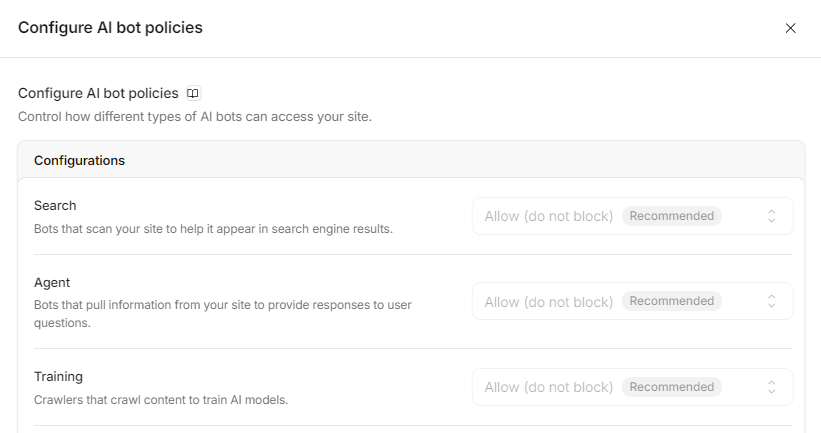Click the Recommended badge in Search row
The image size is (821, 433).
(671, 216)
